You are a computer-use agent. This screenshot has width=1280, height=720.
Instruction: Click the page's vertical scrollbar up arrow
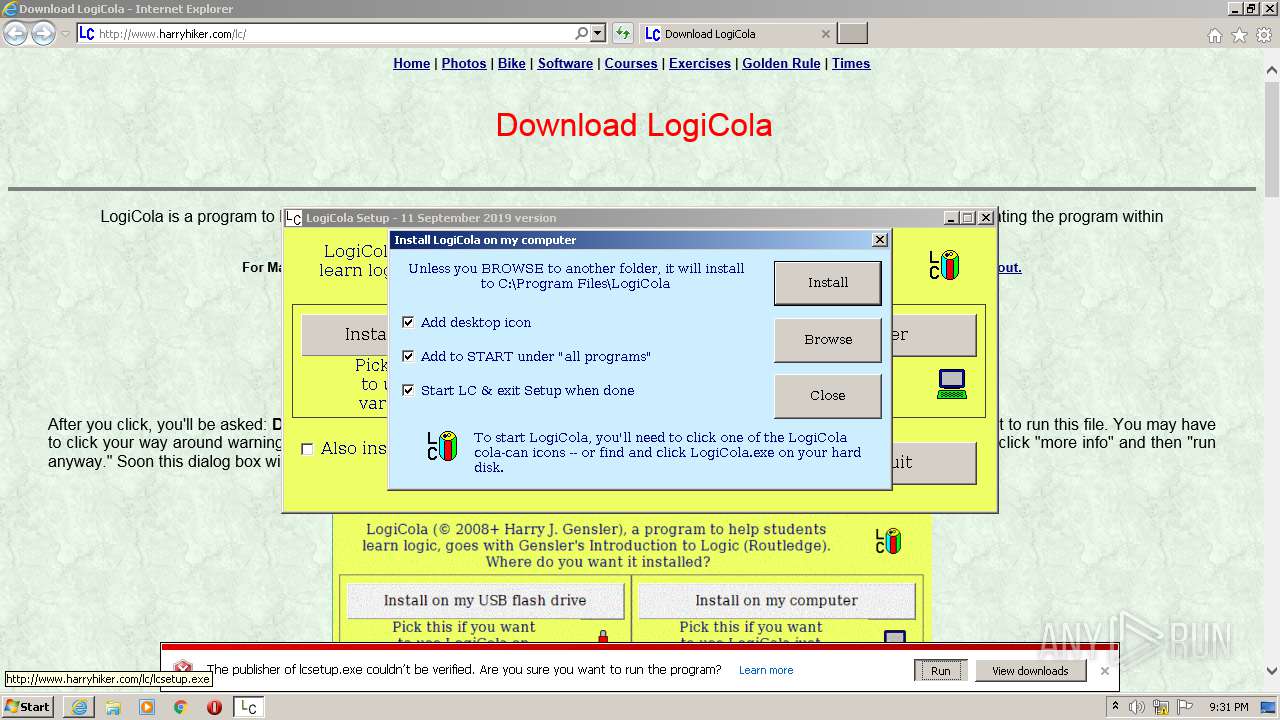coord(1272,71)
